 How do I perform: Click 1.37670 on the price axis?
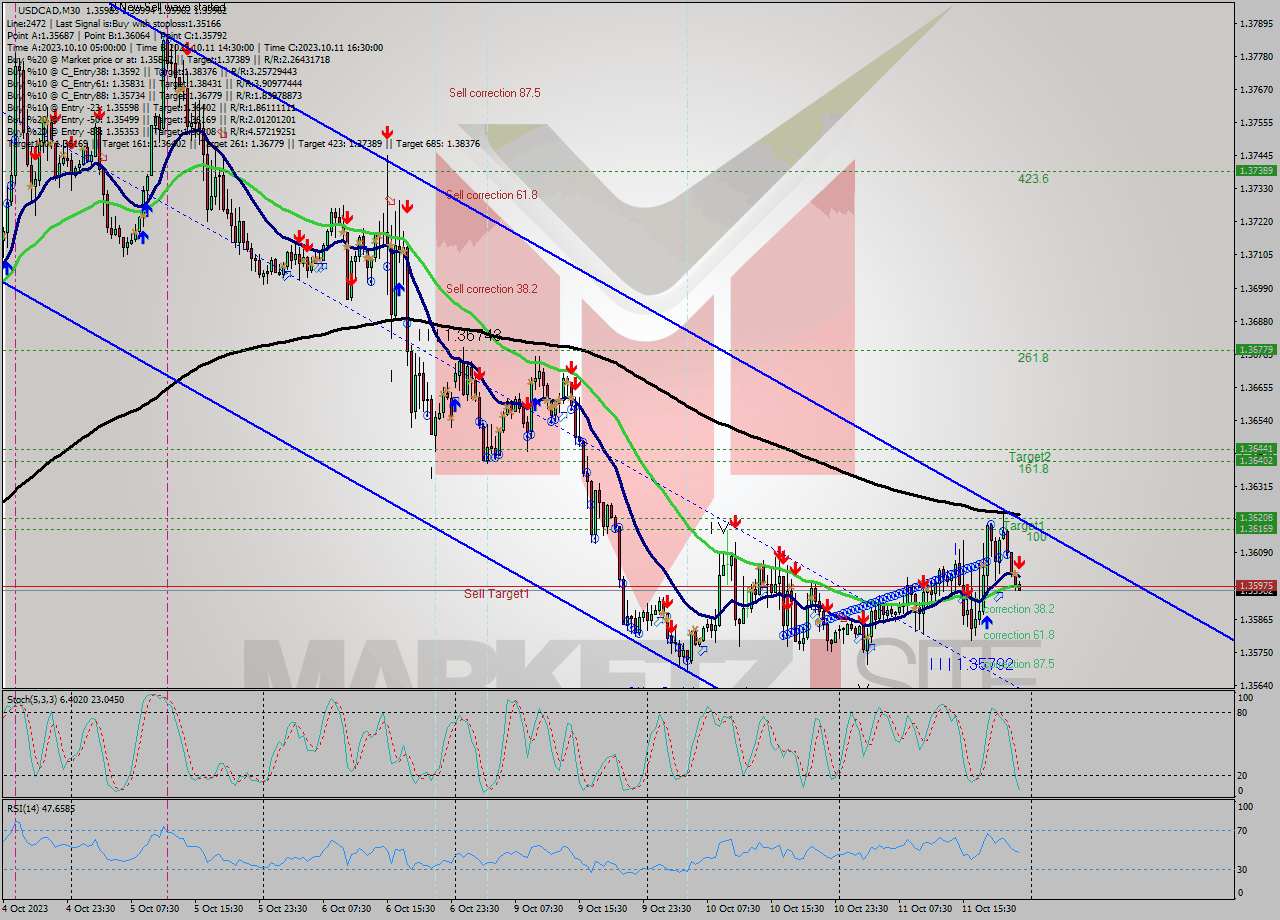[1256, 89]
